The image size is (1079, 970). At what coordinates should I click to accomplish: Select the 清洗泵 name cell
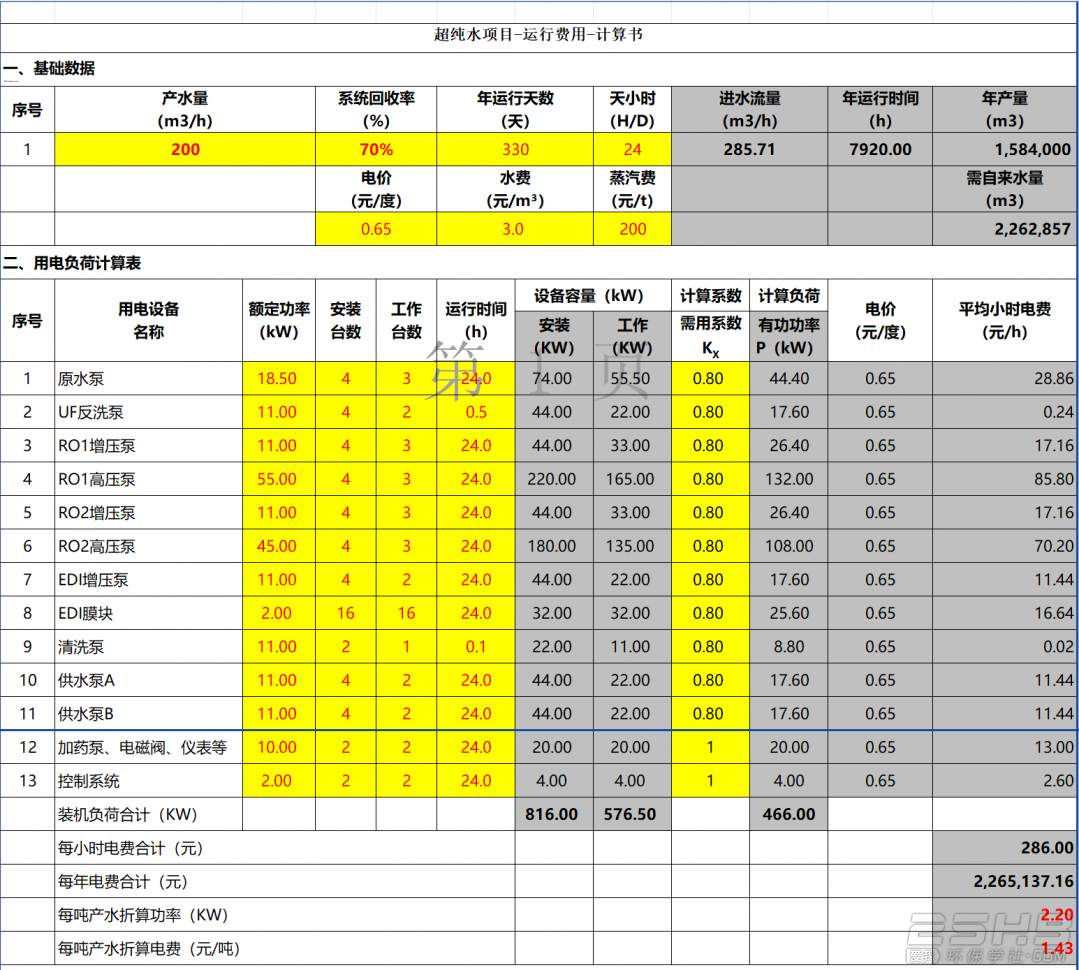click(149, 647)
